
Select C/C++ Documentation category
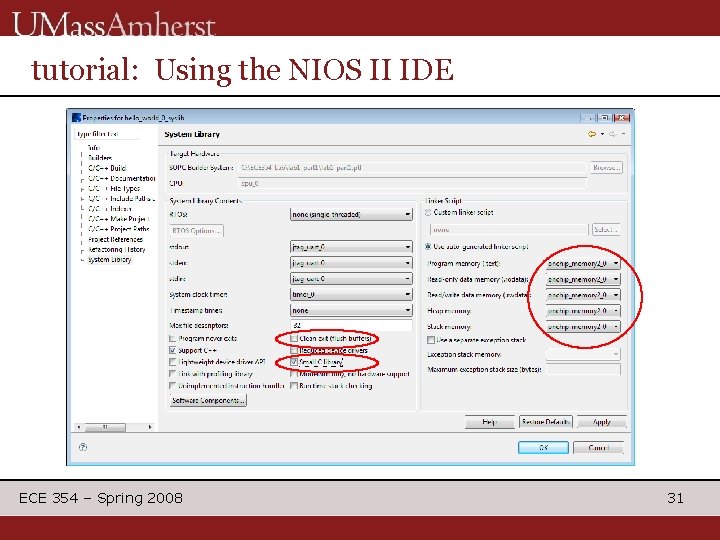122,178
